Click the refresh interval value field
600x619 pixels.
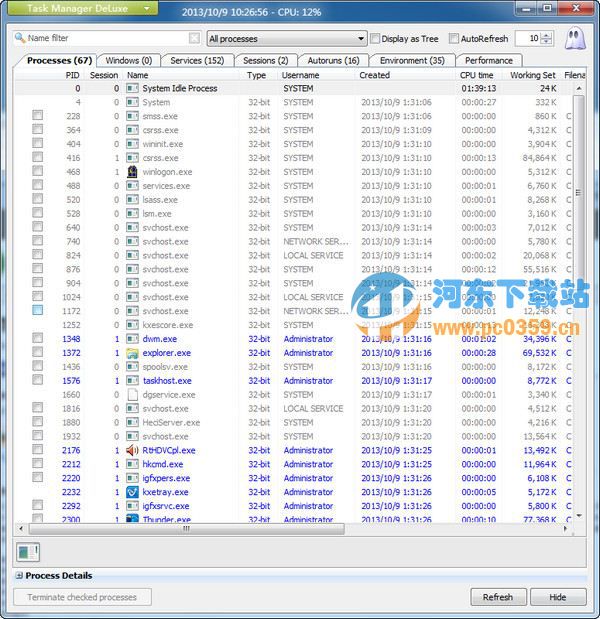coord(529,38)
